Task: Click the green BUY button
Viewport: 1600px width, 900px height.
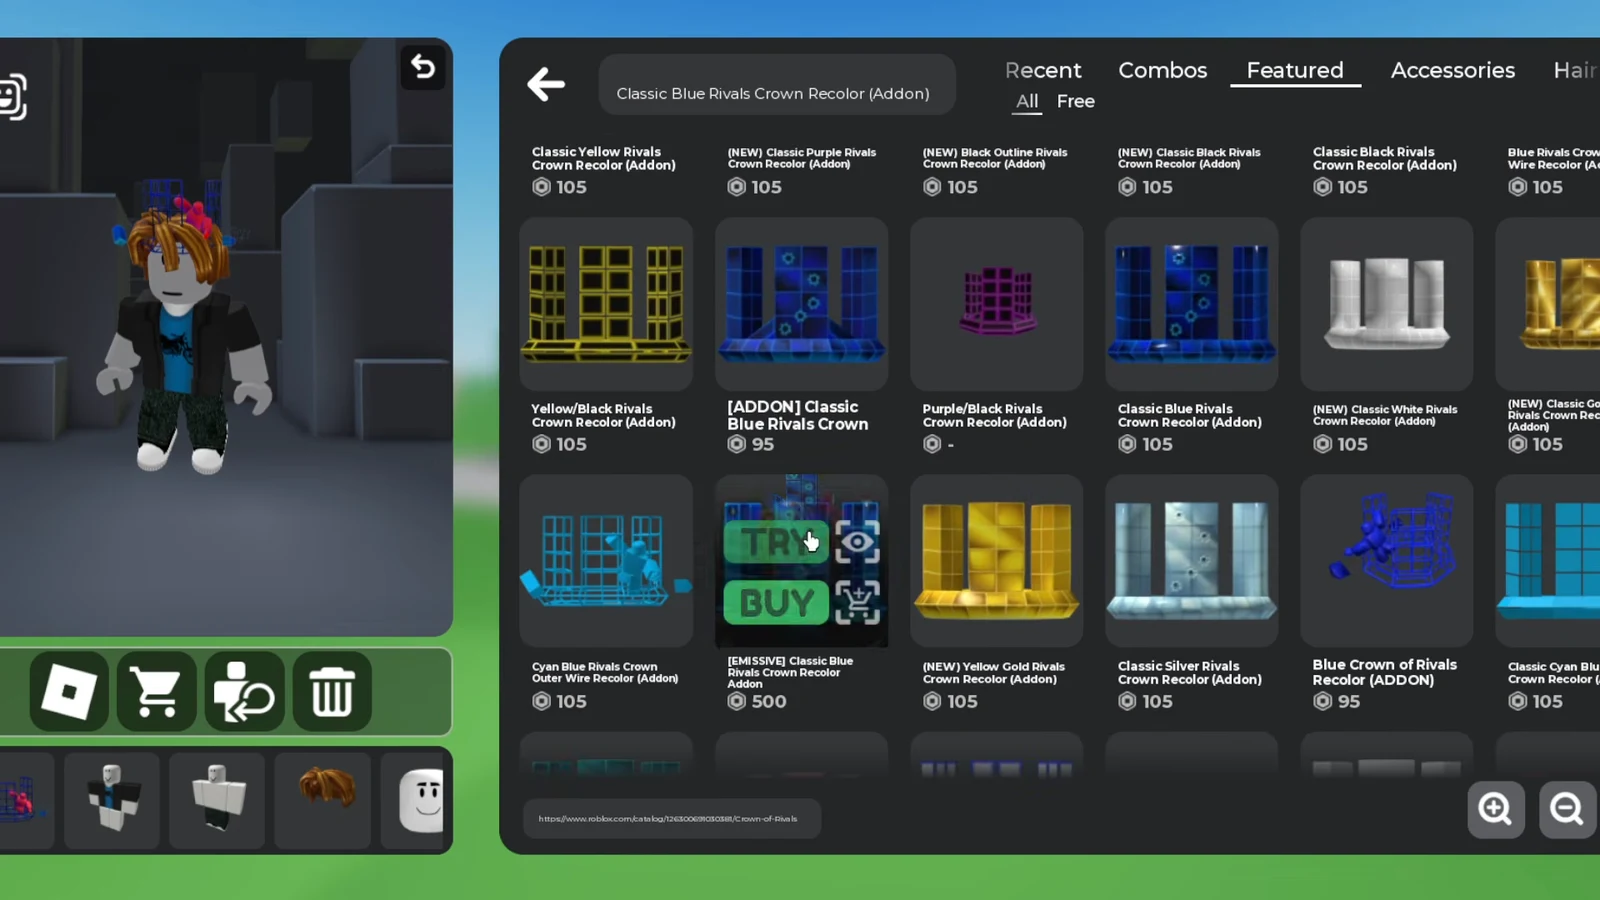Action: click(777, 603)
